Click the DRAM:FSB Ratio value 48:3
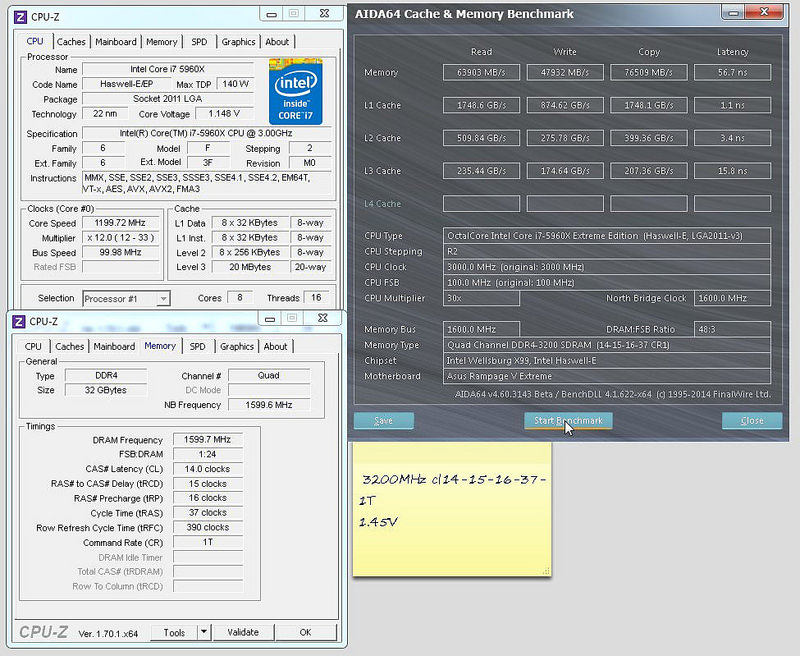The image size is (800, 656). tap(732, 330)
